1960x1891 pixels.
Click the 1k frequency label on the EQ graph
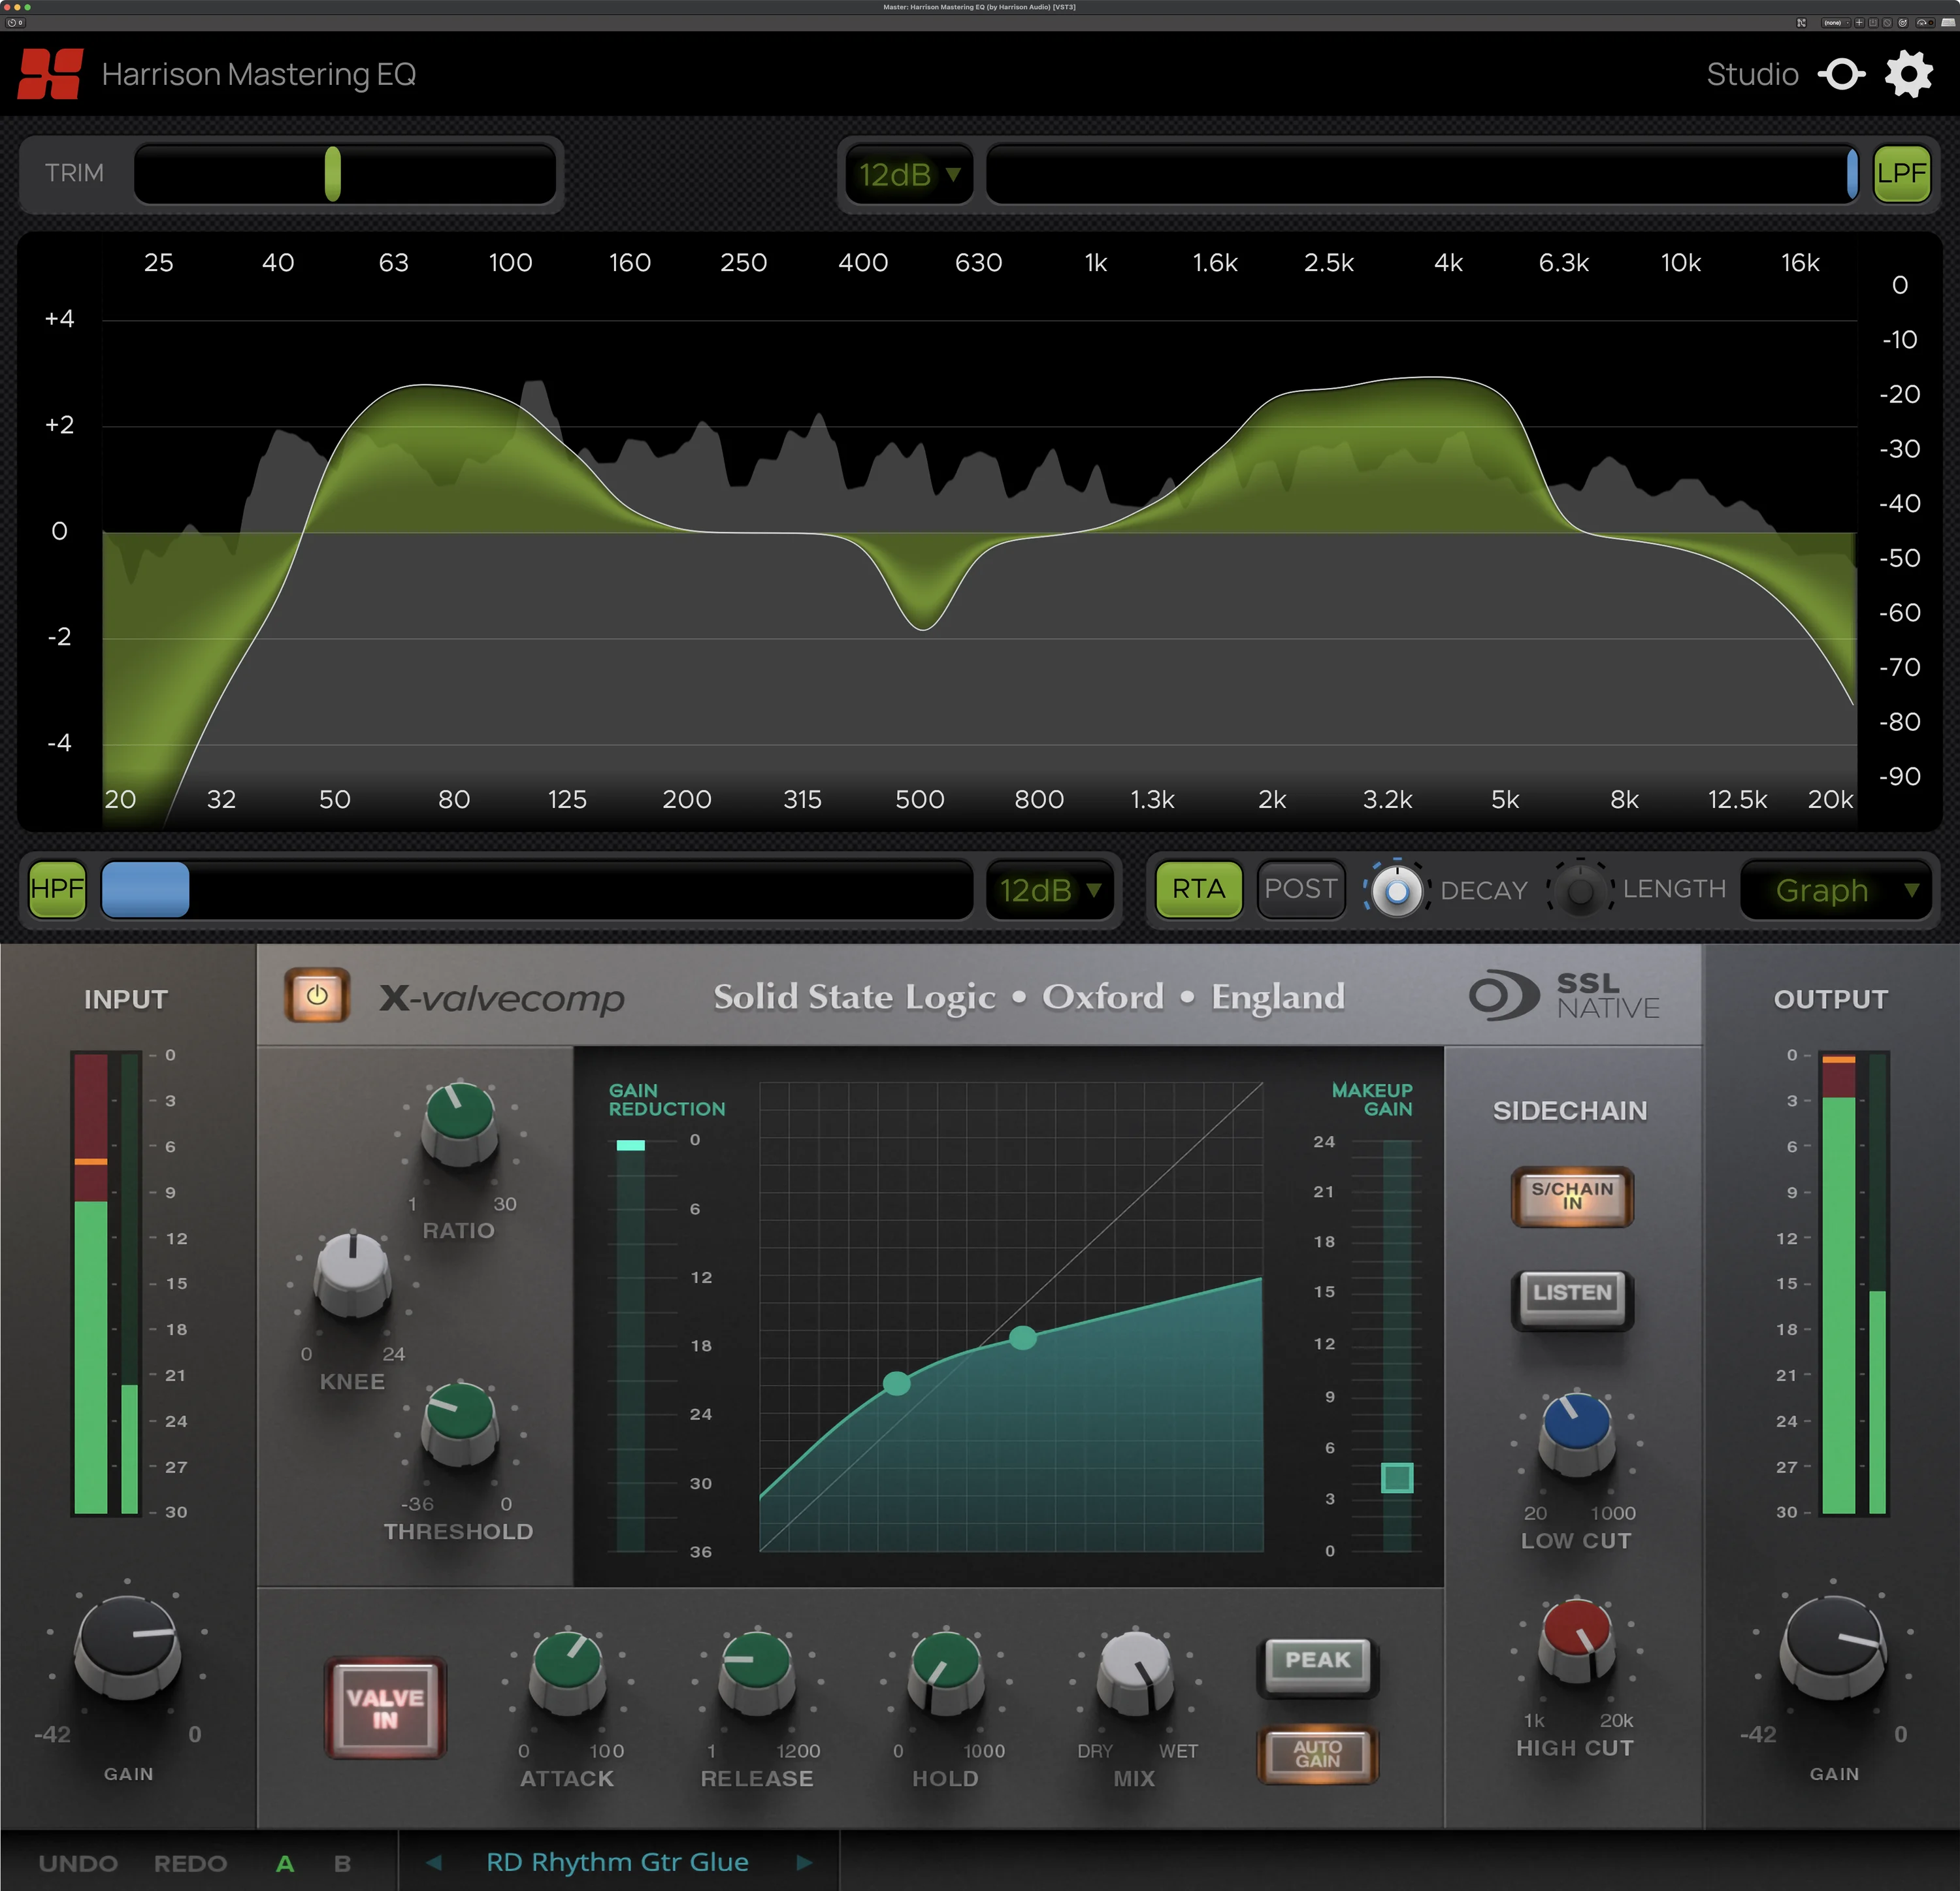1096,263
